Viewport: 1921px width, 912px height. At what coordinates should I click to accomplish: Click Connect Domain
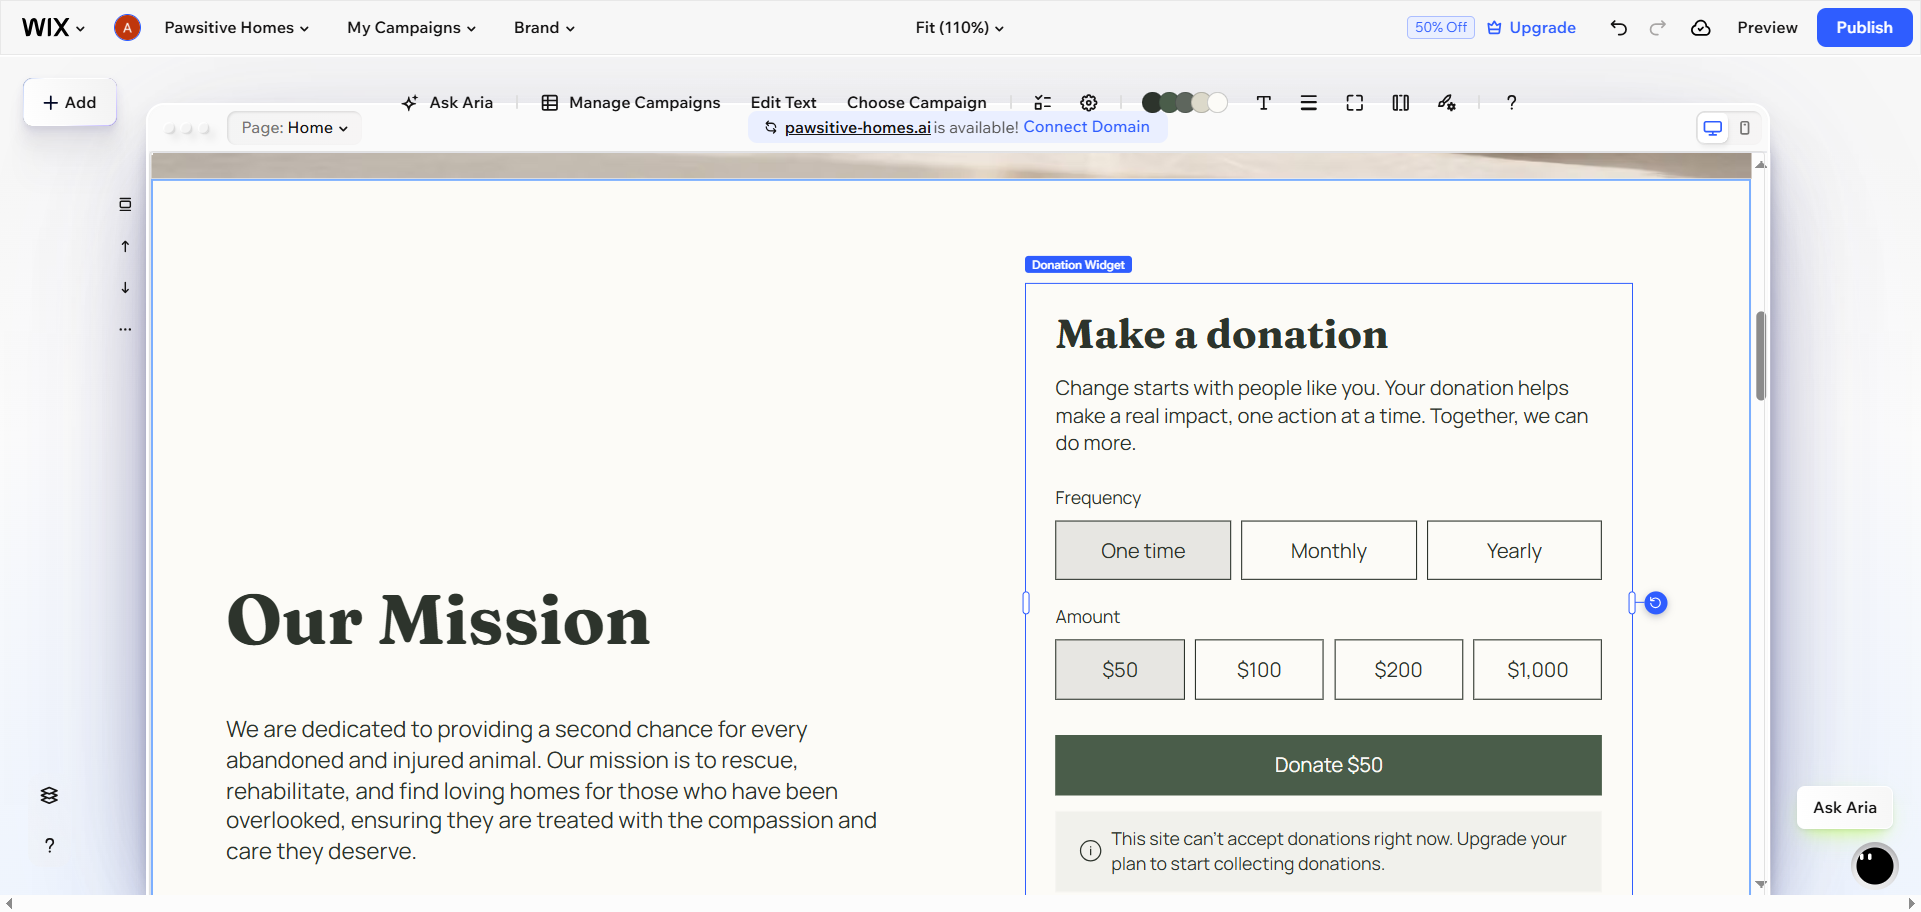coord(1086,127)
